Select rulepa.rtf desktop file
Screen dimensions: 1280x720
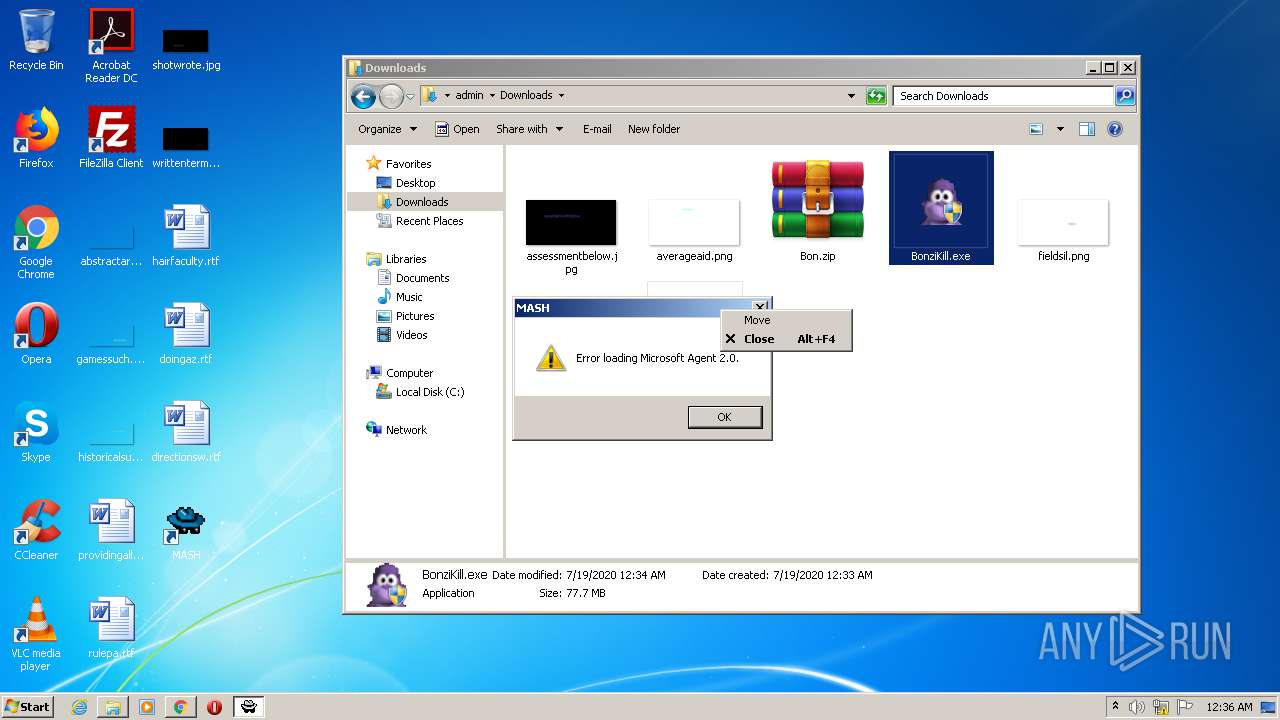point(111,628)
